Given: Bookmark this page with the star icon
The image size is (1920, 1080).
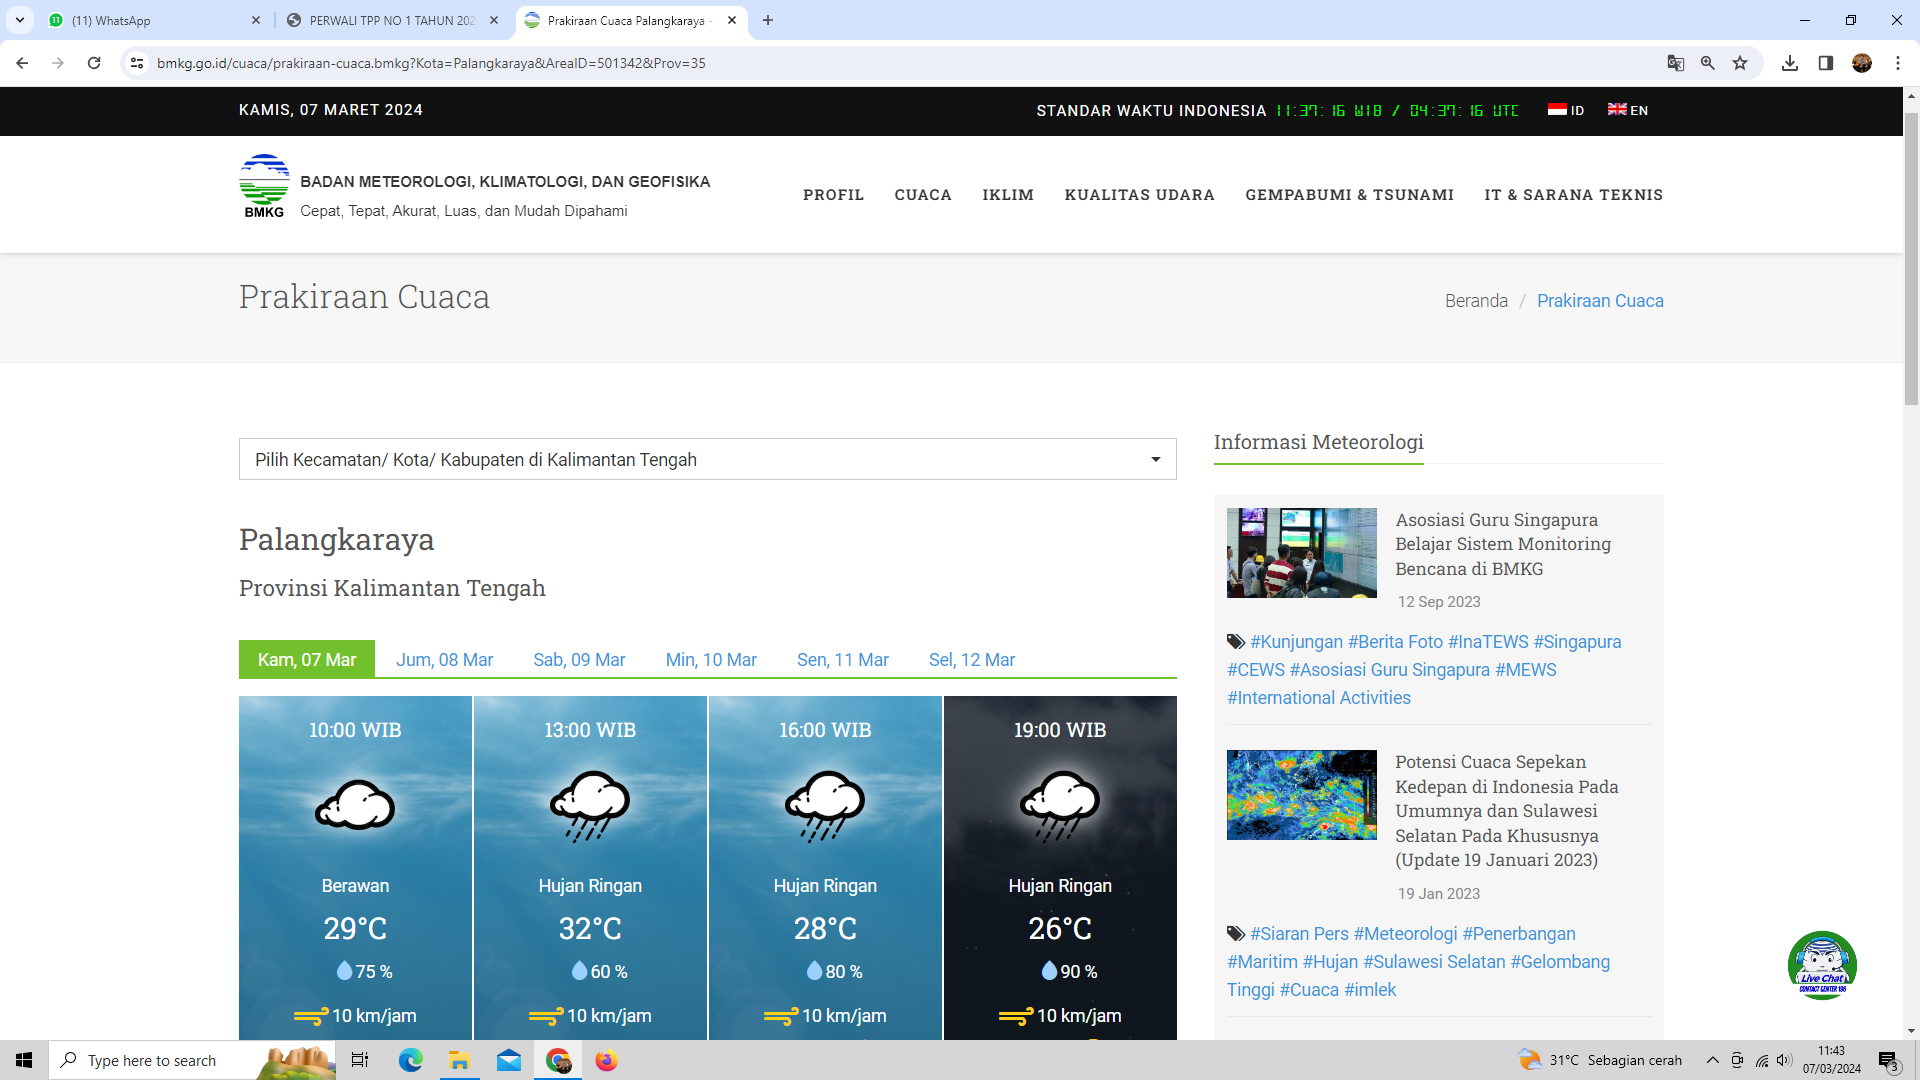Looking at the screenshot, I should (x=1740, y=63).
